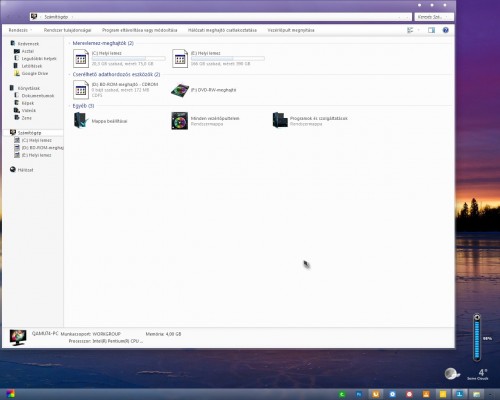
Task: Open the Rendezés dropdown menu
Action: [20, 30]
